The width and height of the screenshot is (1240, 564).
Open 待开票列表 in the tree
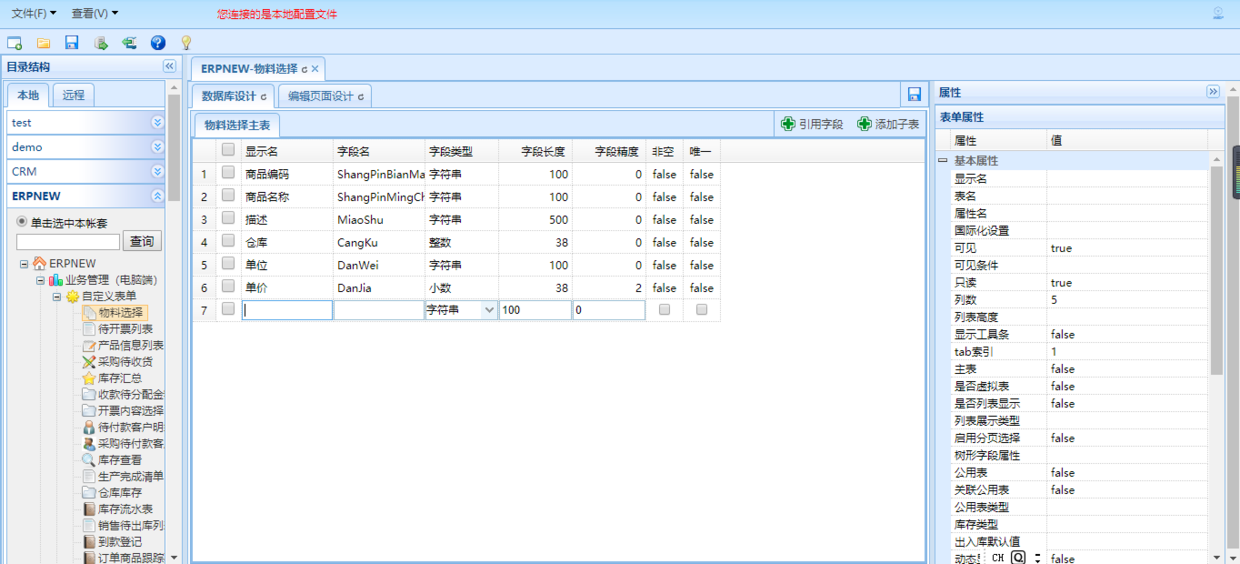(x=117, y=329)
